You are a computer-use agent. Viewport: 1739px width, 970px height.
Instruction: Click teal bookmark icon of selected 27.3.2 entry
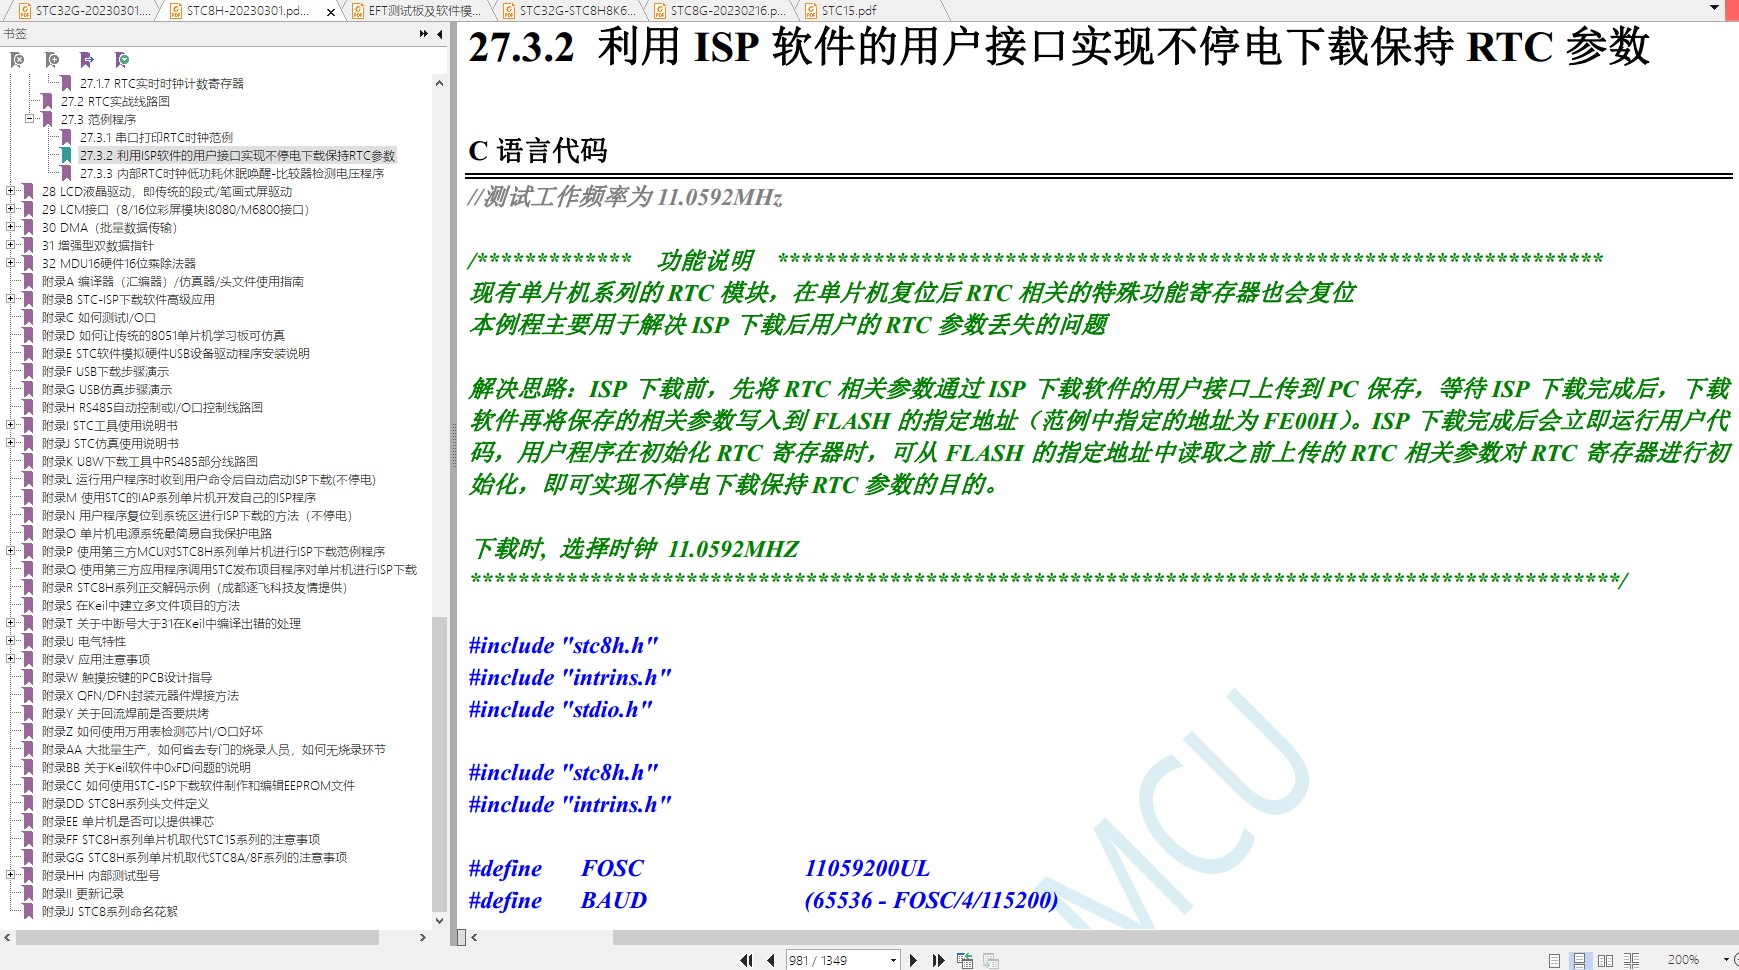tap(66, 155)
